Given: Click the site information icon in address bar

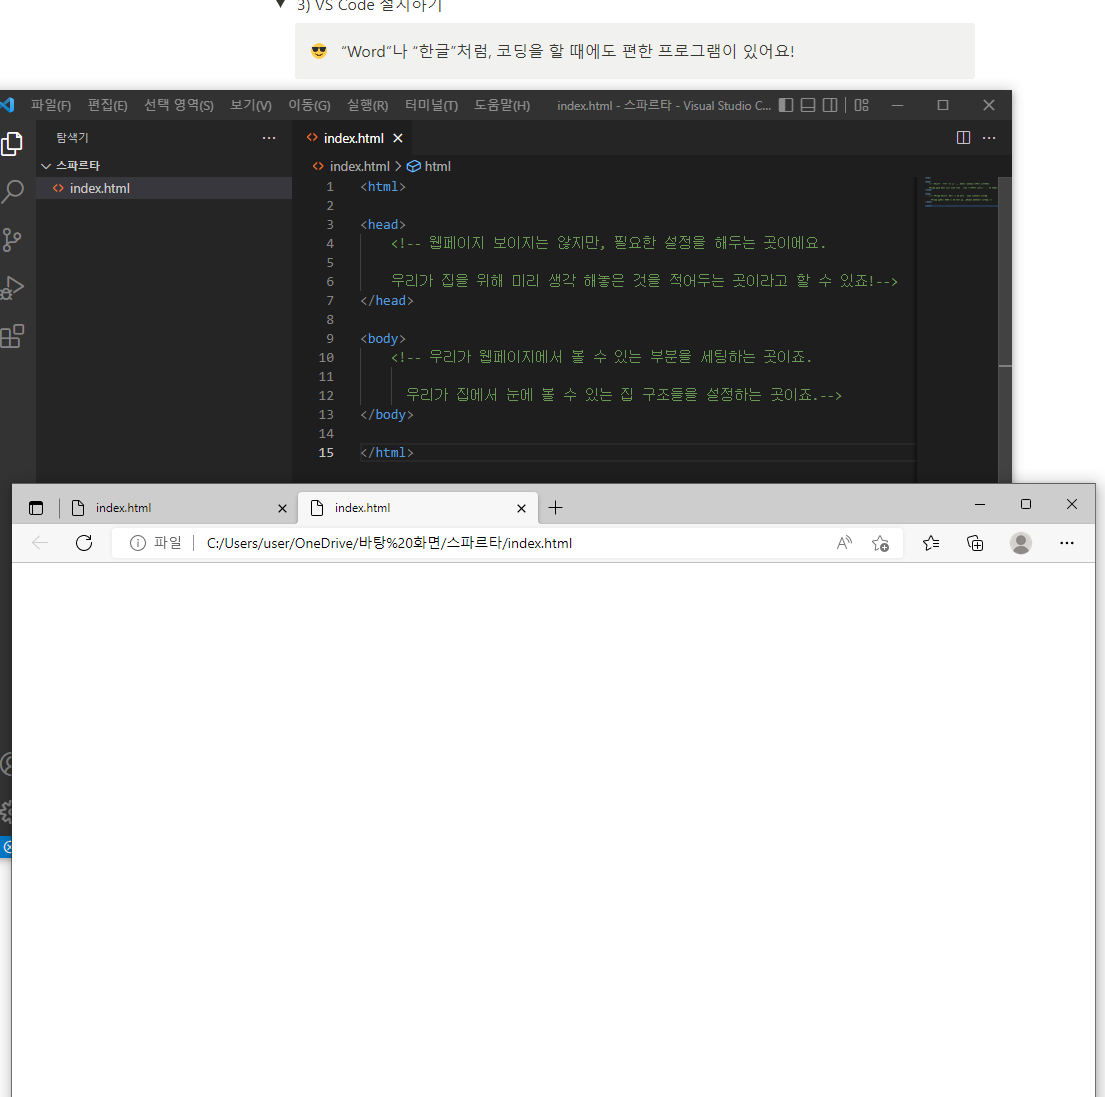Looking at the screenshot, I should pyautogui.click(x=138, y=543).
